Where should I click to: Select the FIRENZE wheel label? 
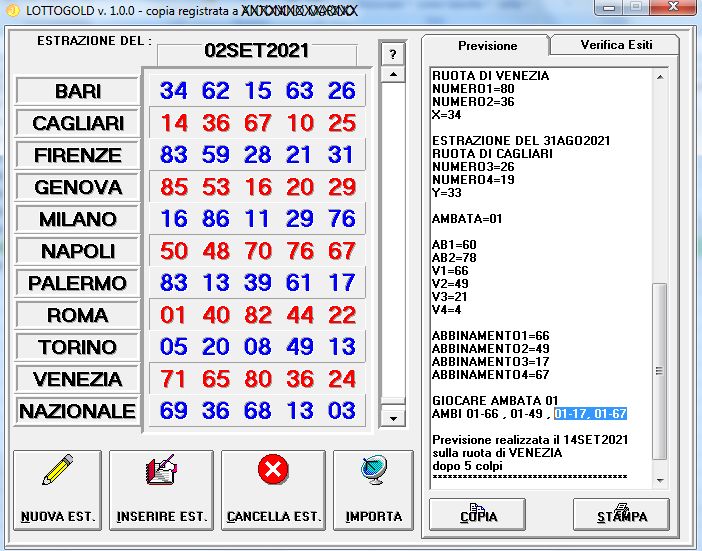[x=77, y=155]
